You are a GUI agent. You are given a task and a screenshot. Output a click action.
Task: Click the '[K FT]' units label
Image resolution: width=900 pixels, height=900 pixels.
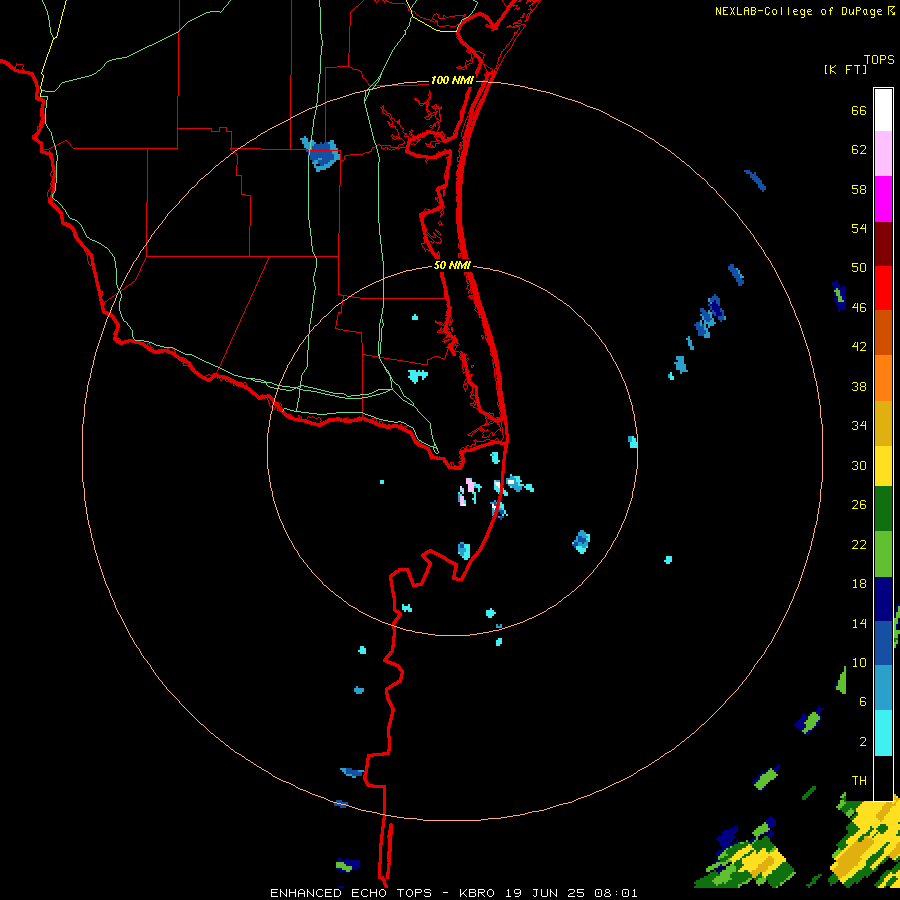pos(845,69)
